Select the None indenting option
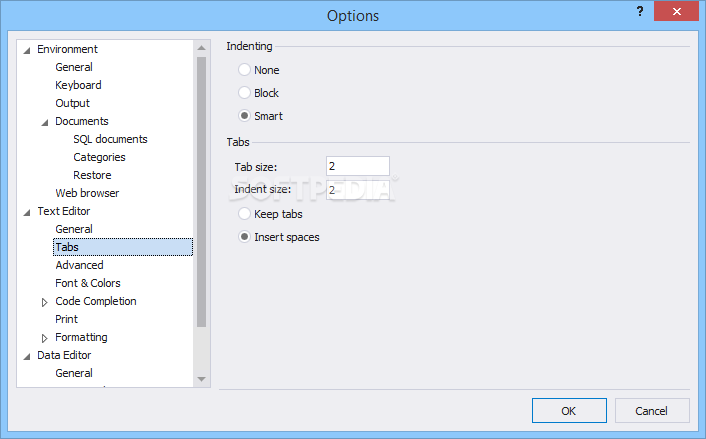The image size is (706, 439). point(244,70)
